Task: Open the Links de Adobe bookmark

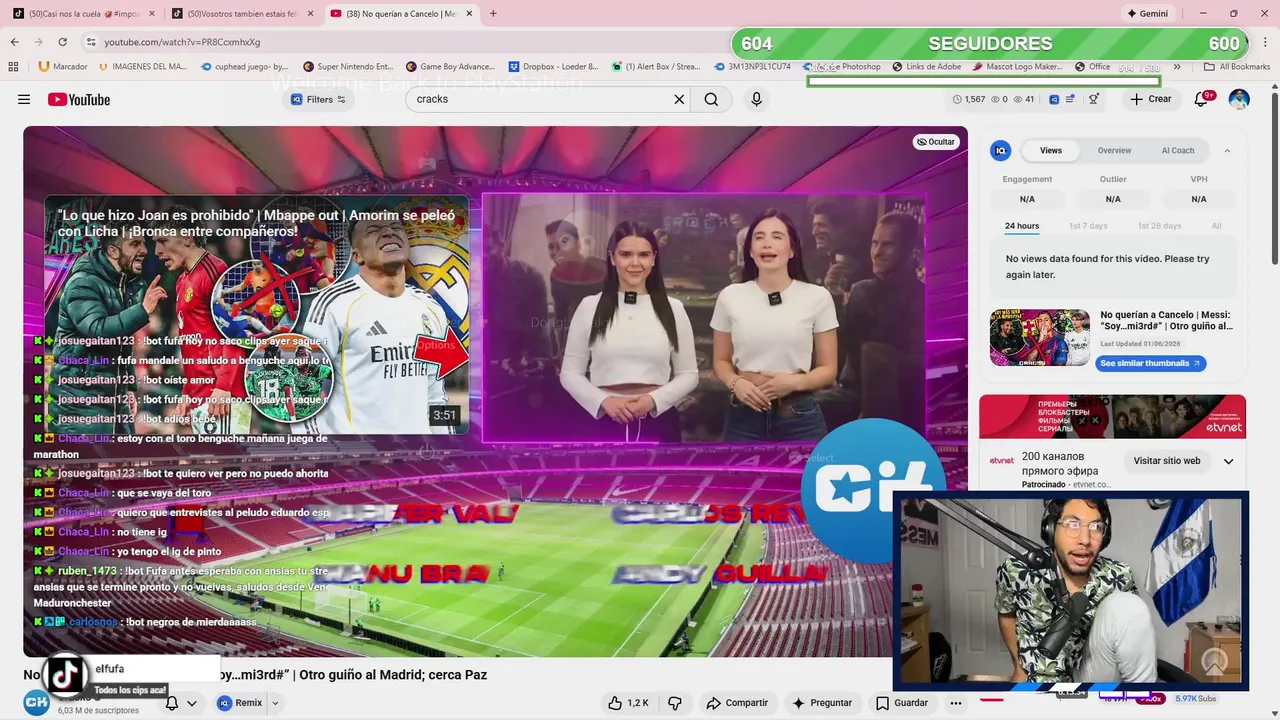Action: [925, 67]
